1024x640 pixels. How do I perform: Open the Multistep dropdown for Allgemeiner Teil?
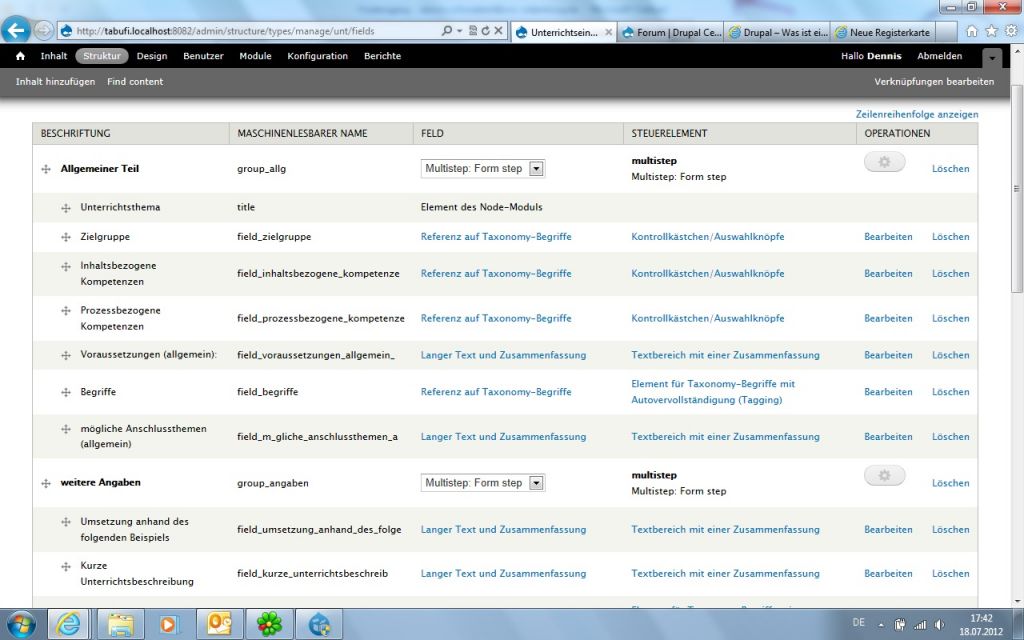coord(536,169)
